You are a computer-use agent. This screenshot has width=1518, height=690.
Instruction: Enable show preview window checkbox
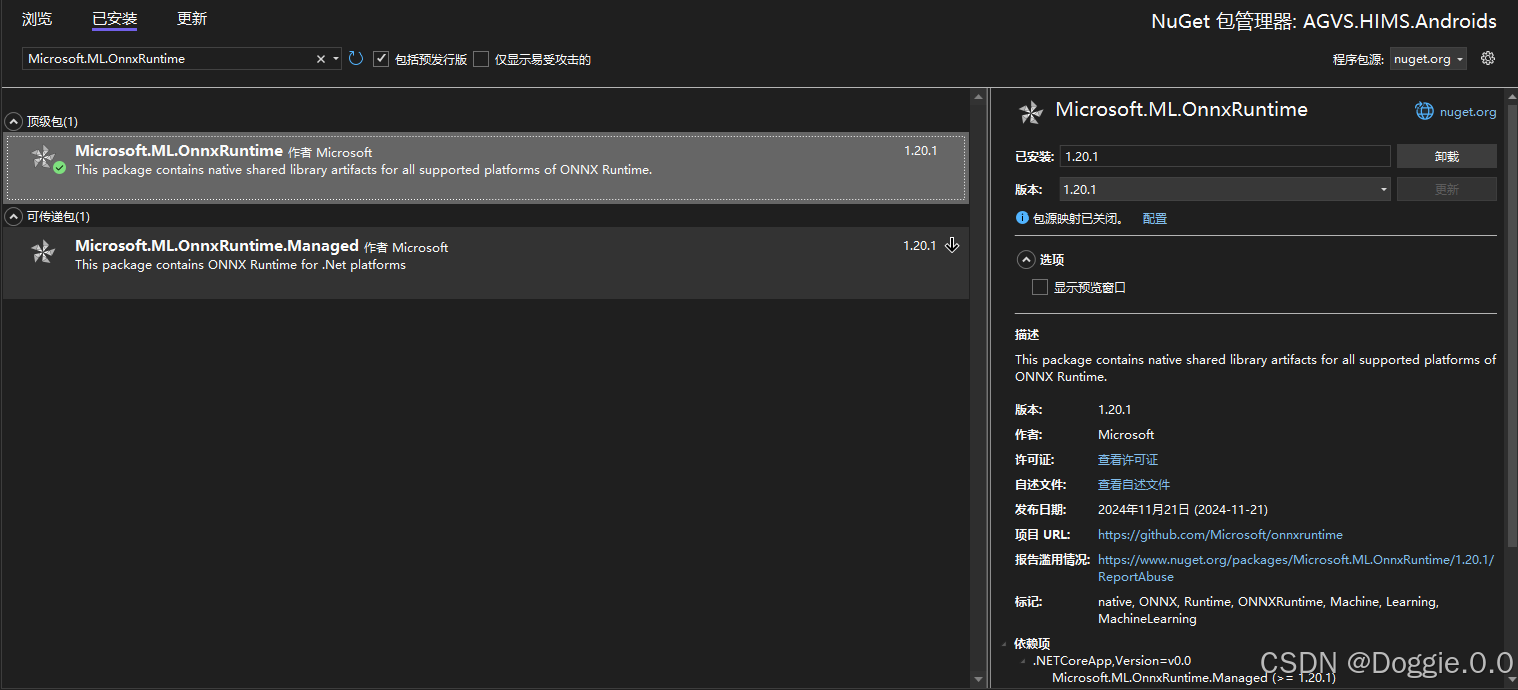coord(1040,287)
